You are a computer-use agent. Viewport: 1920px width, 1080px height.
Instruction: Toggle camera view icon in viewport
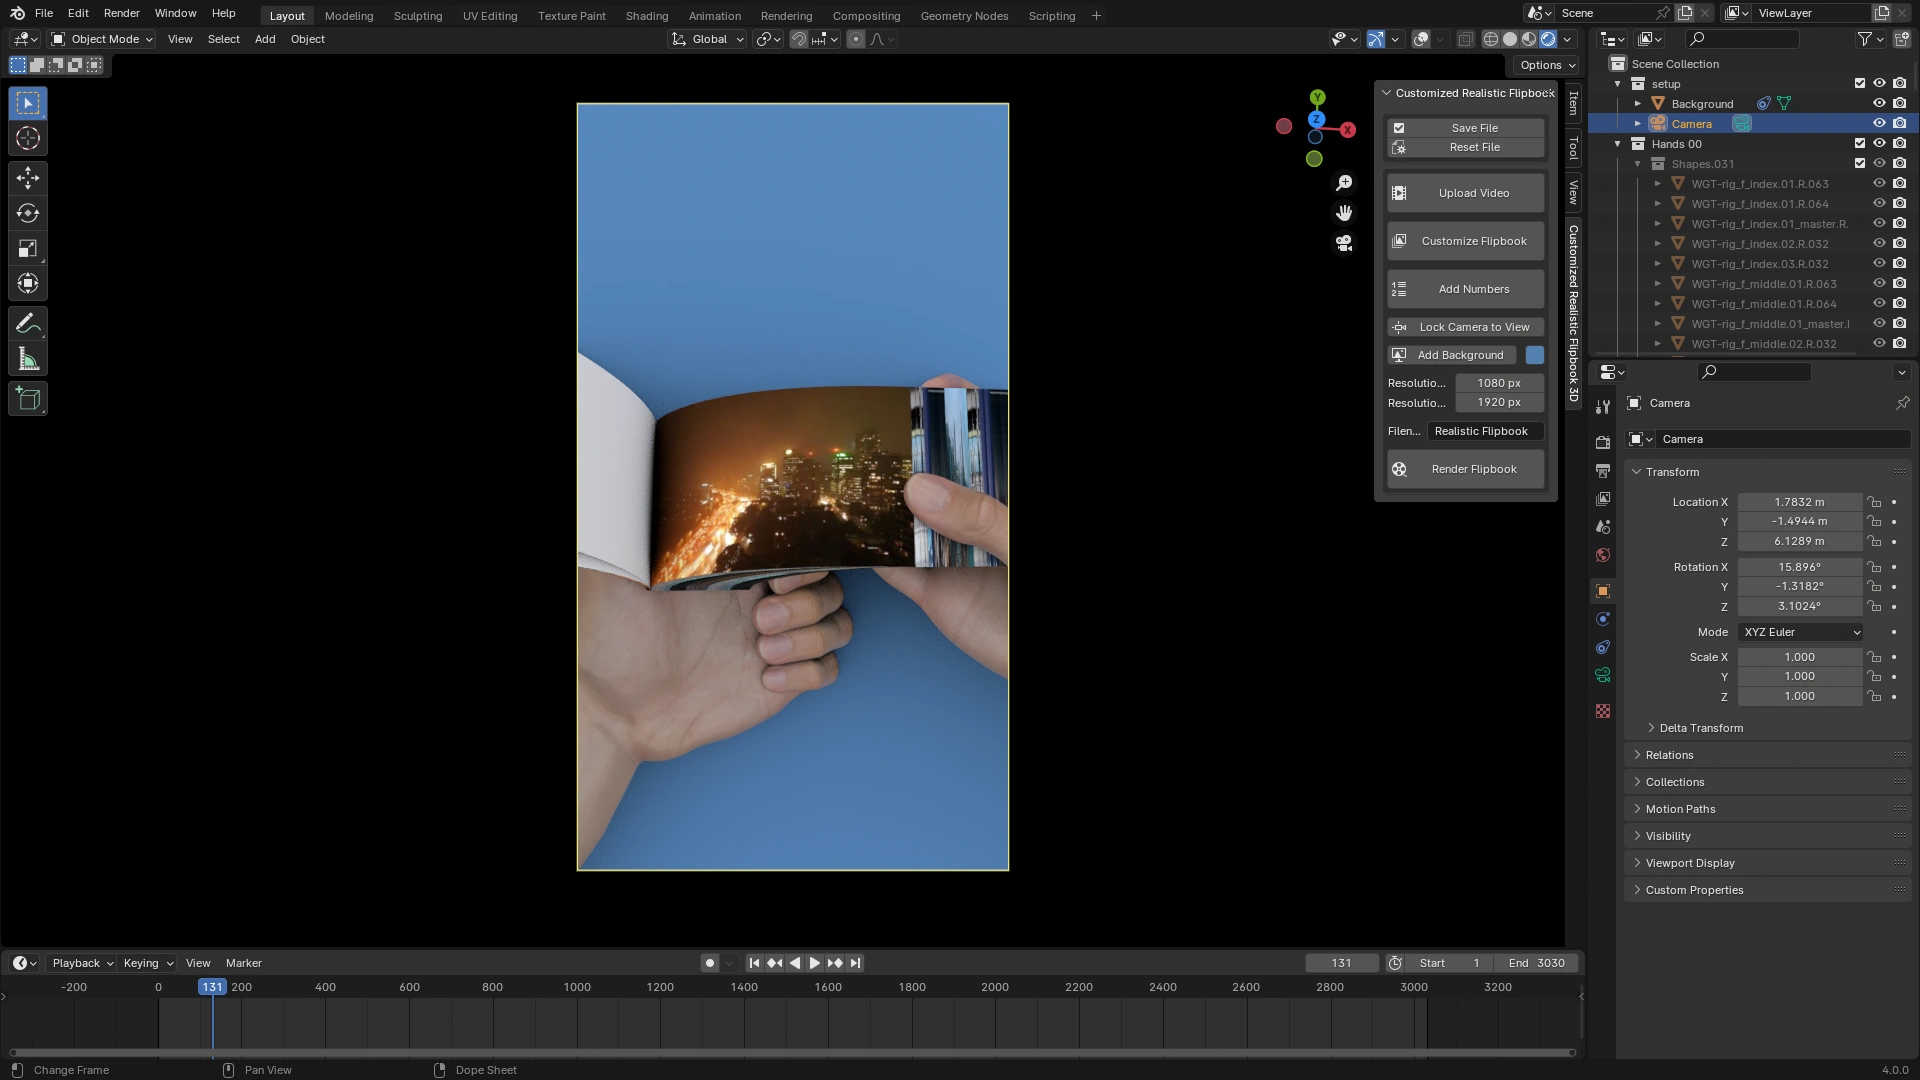pos(1344,243)
